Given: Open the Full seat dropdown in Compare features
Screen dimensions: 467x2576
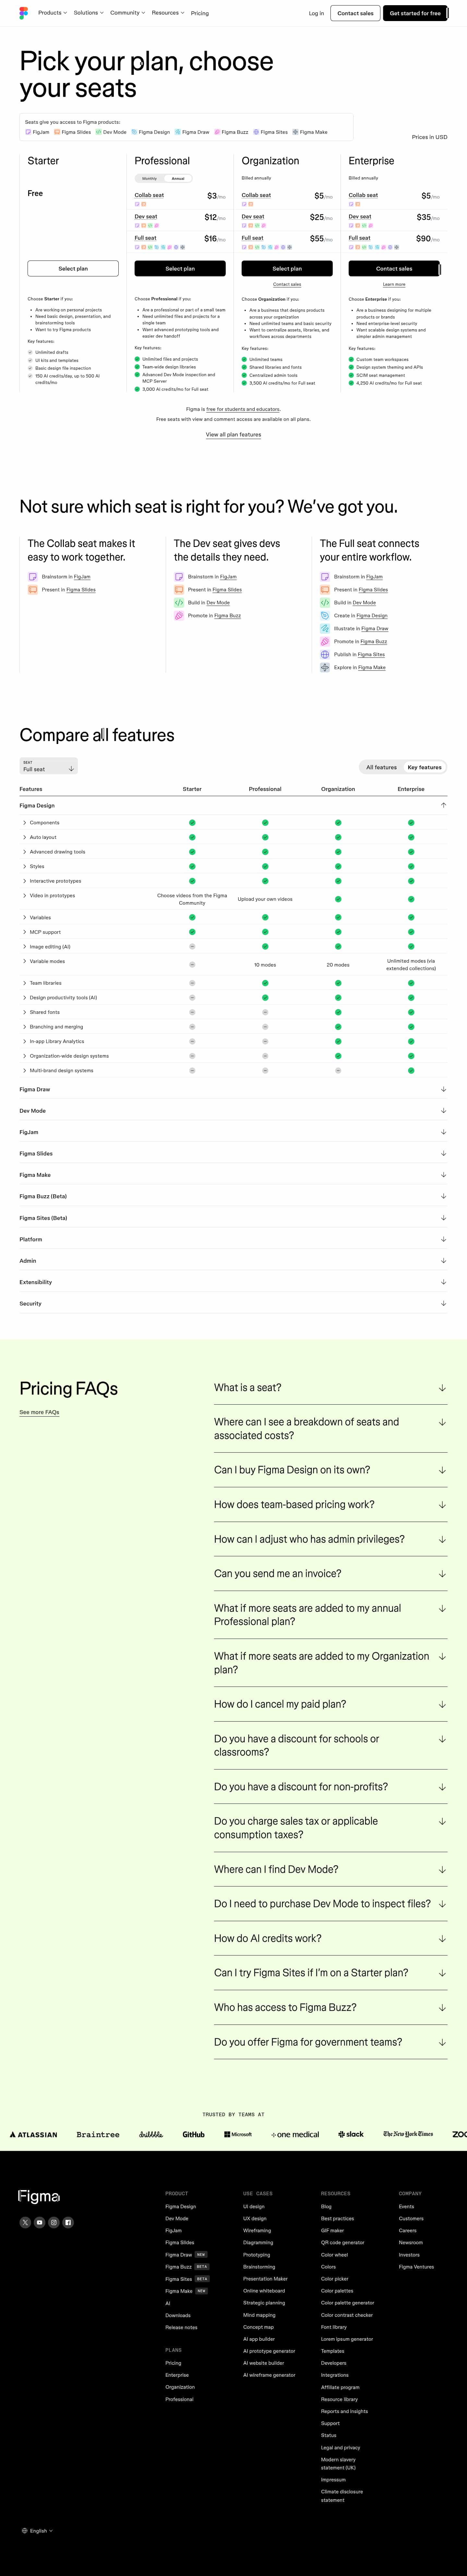Looking at the screenshot, I should click(48, 767).
